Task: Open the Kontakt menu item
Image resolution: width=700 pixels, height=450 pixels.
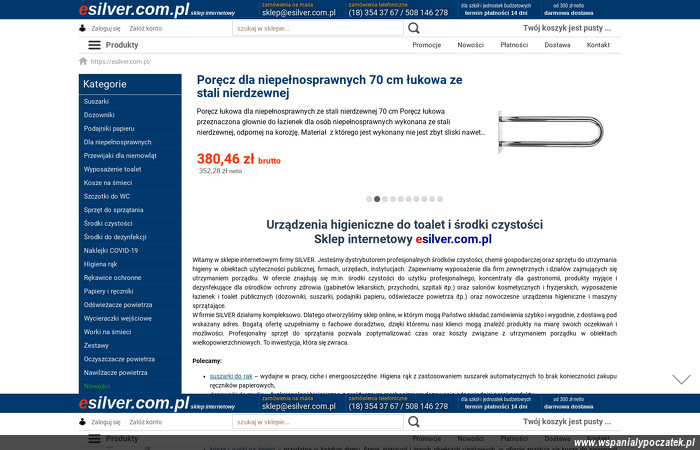Action: pos(598,45)
